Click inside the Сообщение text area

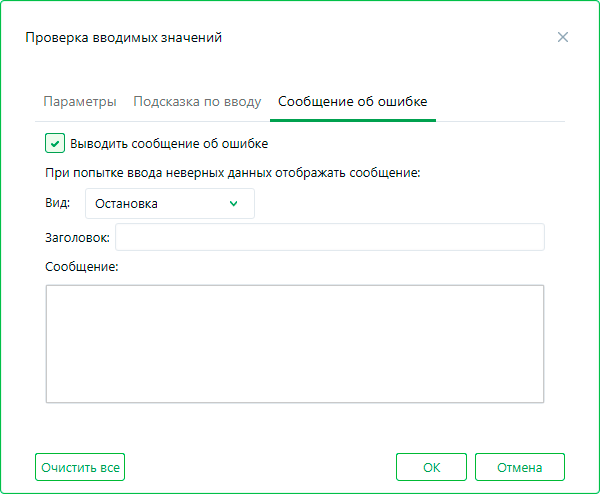(x=295, y=343)
